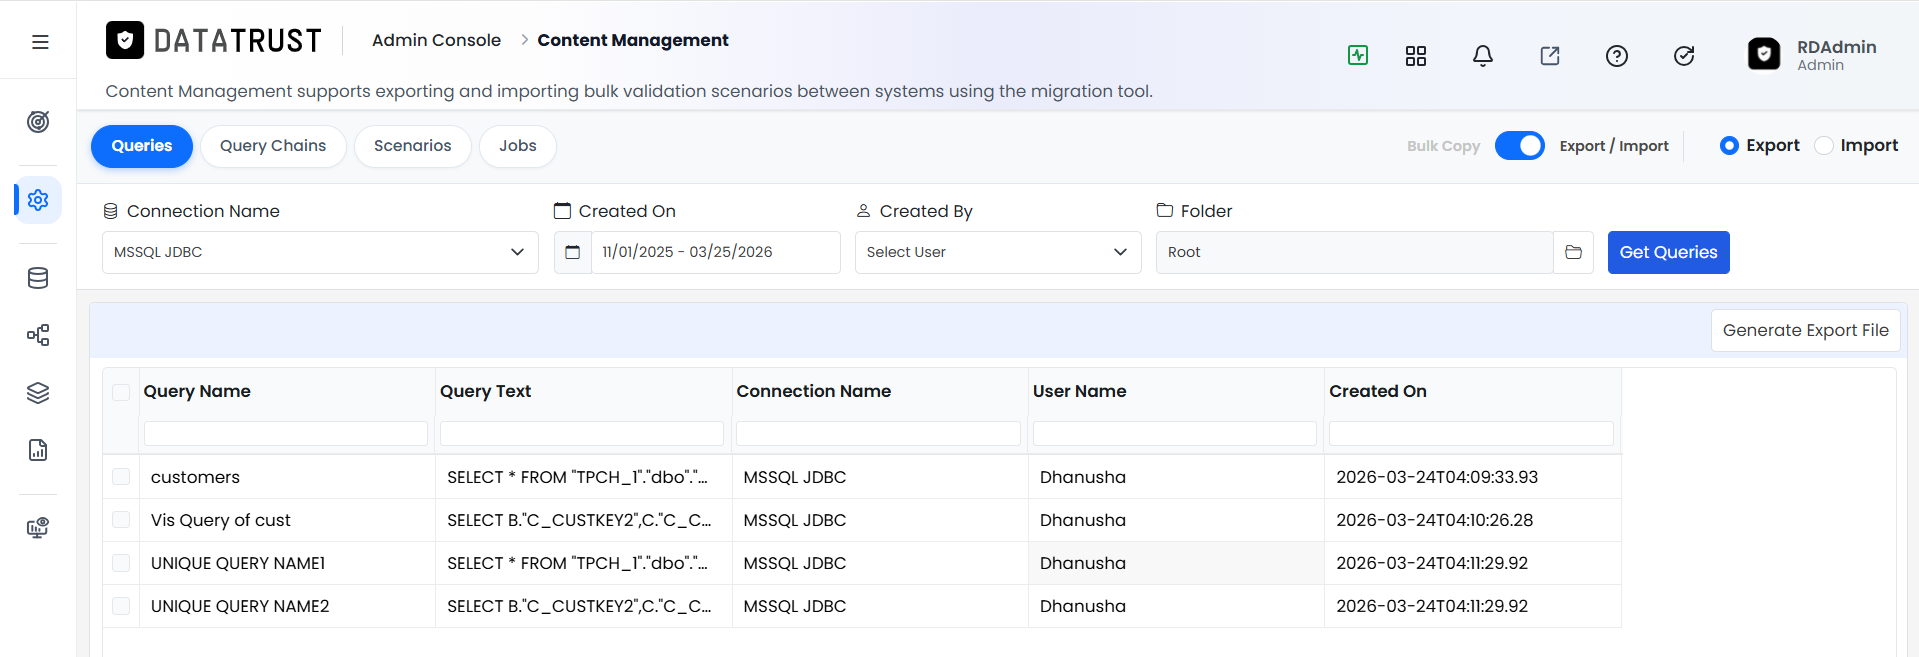Check the customers query row

(121, 477)
